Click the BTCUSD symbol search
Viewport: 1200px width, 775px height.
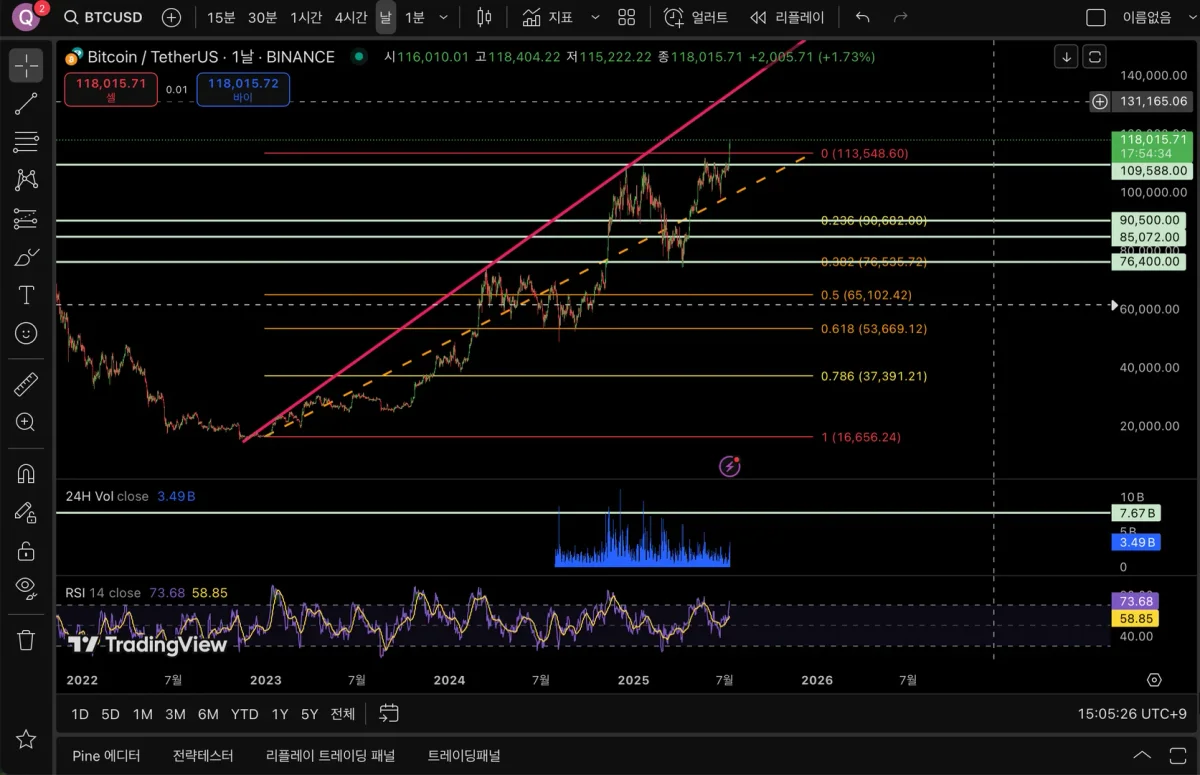click(103, 17)
